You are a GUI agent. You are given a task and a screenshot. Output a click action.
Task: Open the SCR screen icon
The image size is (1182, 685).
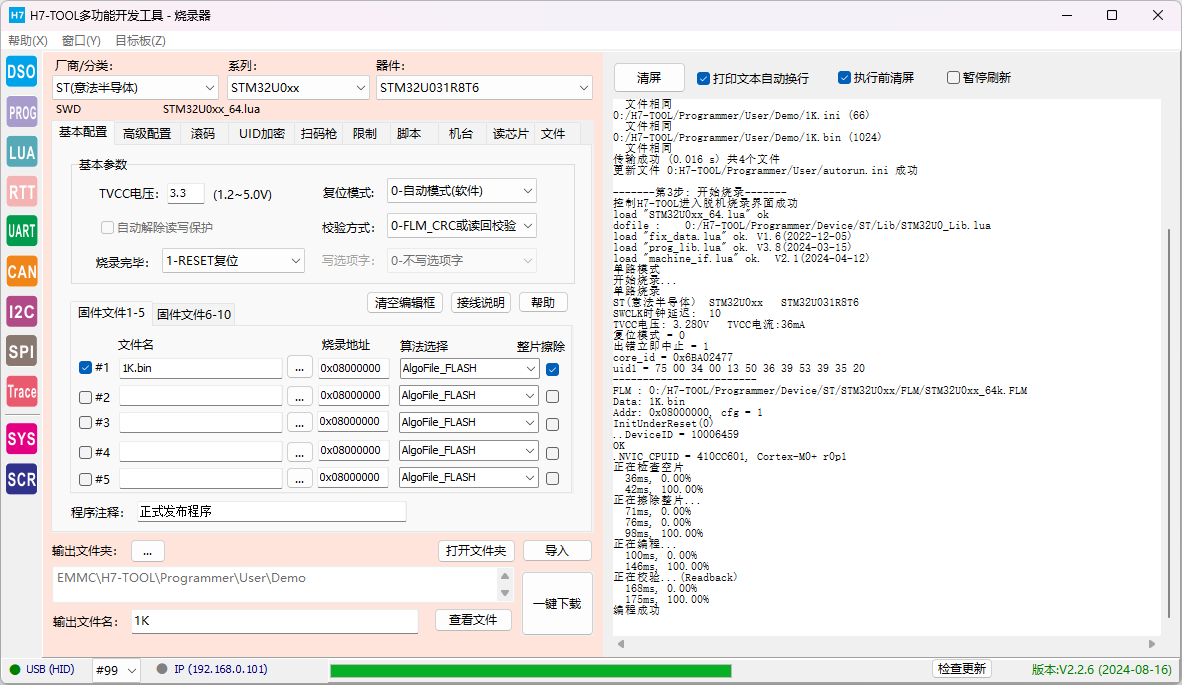21,479
